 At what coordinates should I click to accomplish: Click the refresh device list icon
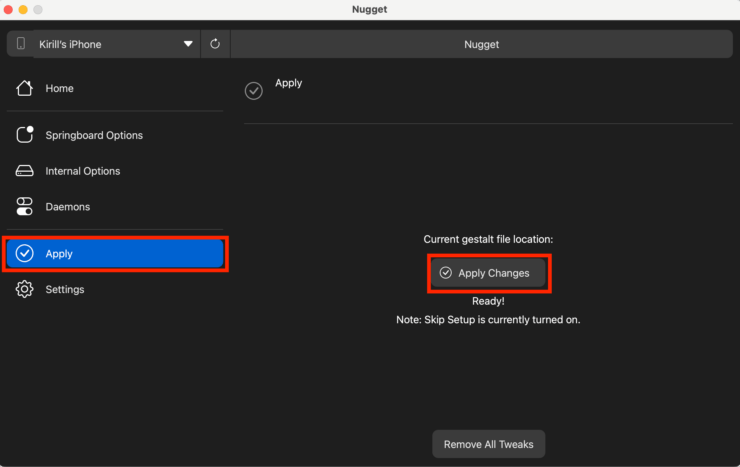[215, 44]
